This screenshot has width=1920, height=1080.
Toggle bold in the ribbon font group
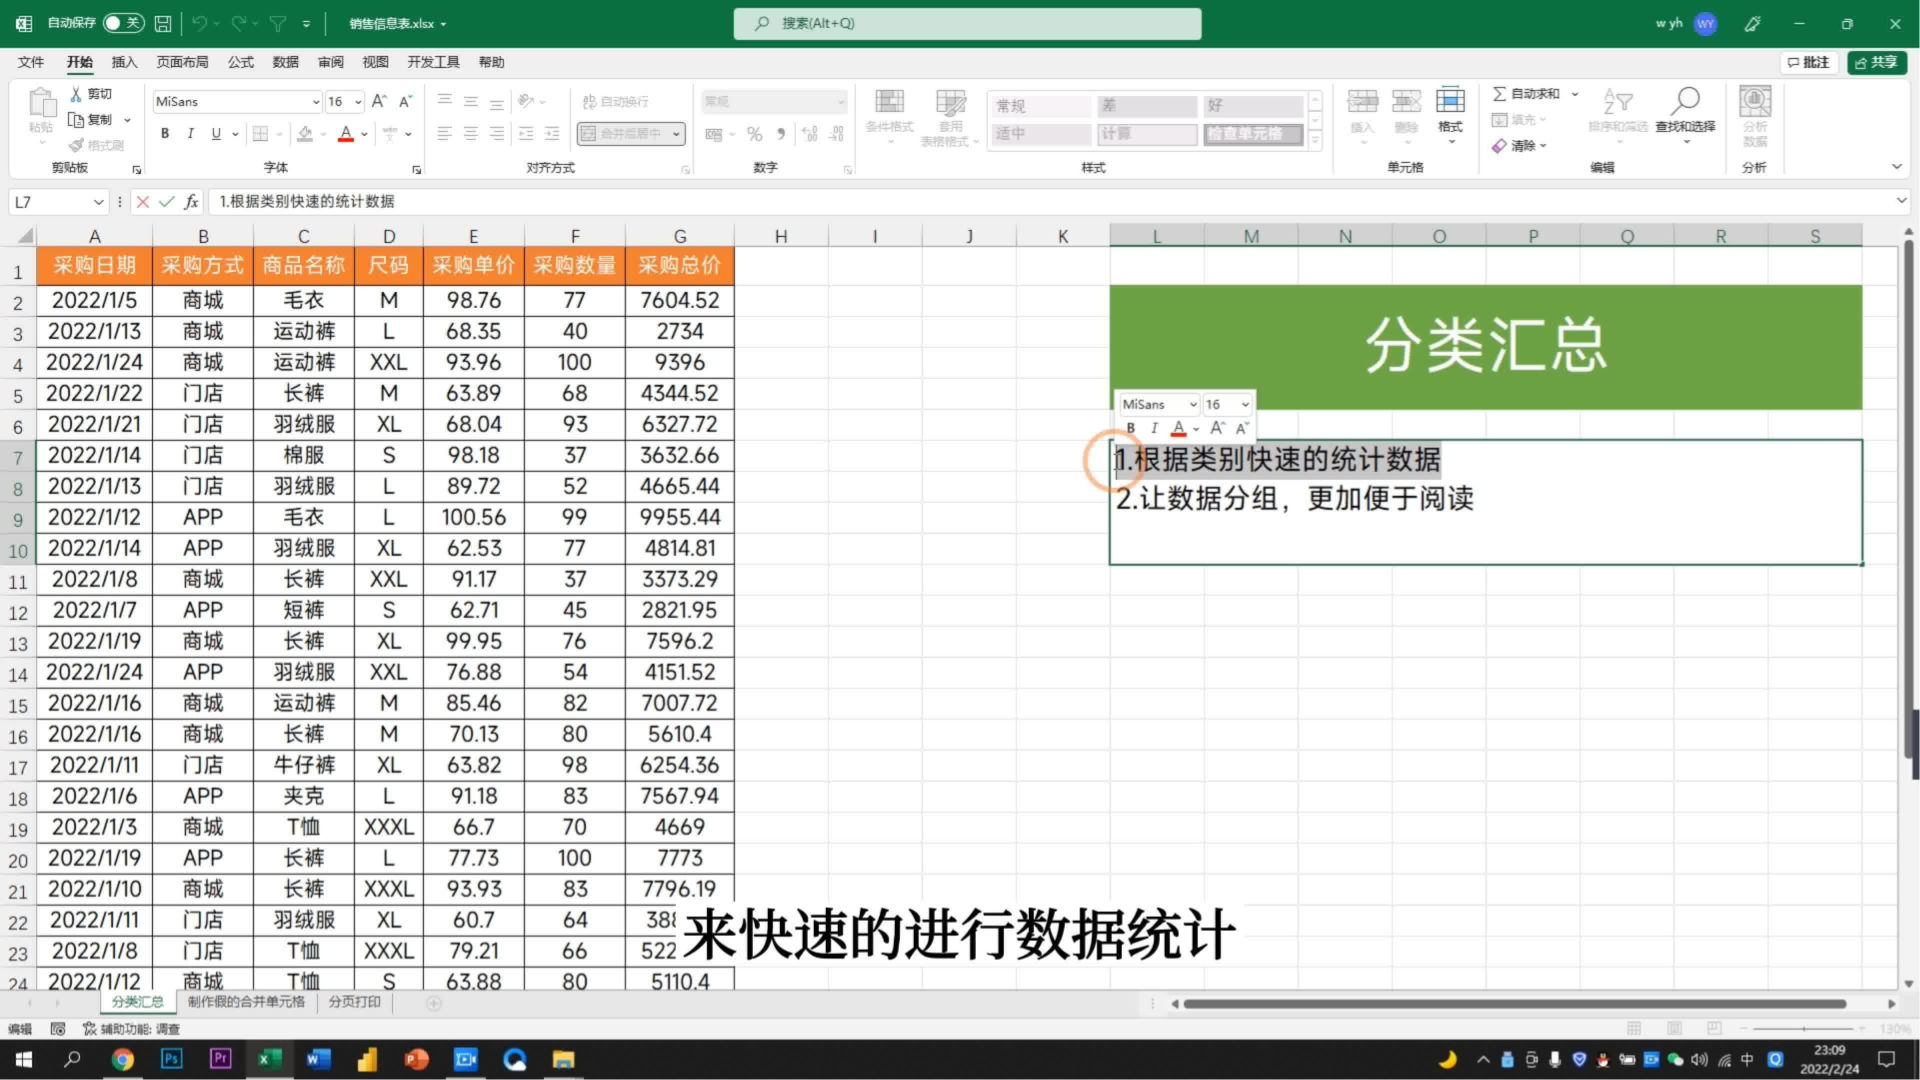coord(165,134)
